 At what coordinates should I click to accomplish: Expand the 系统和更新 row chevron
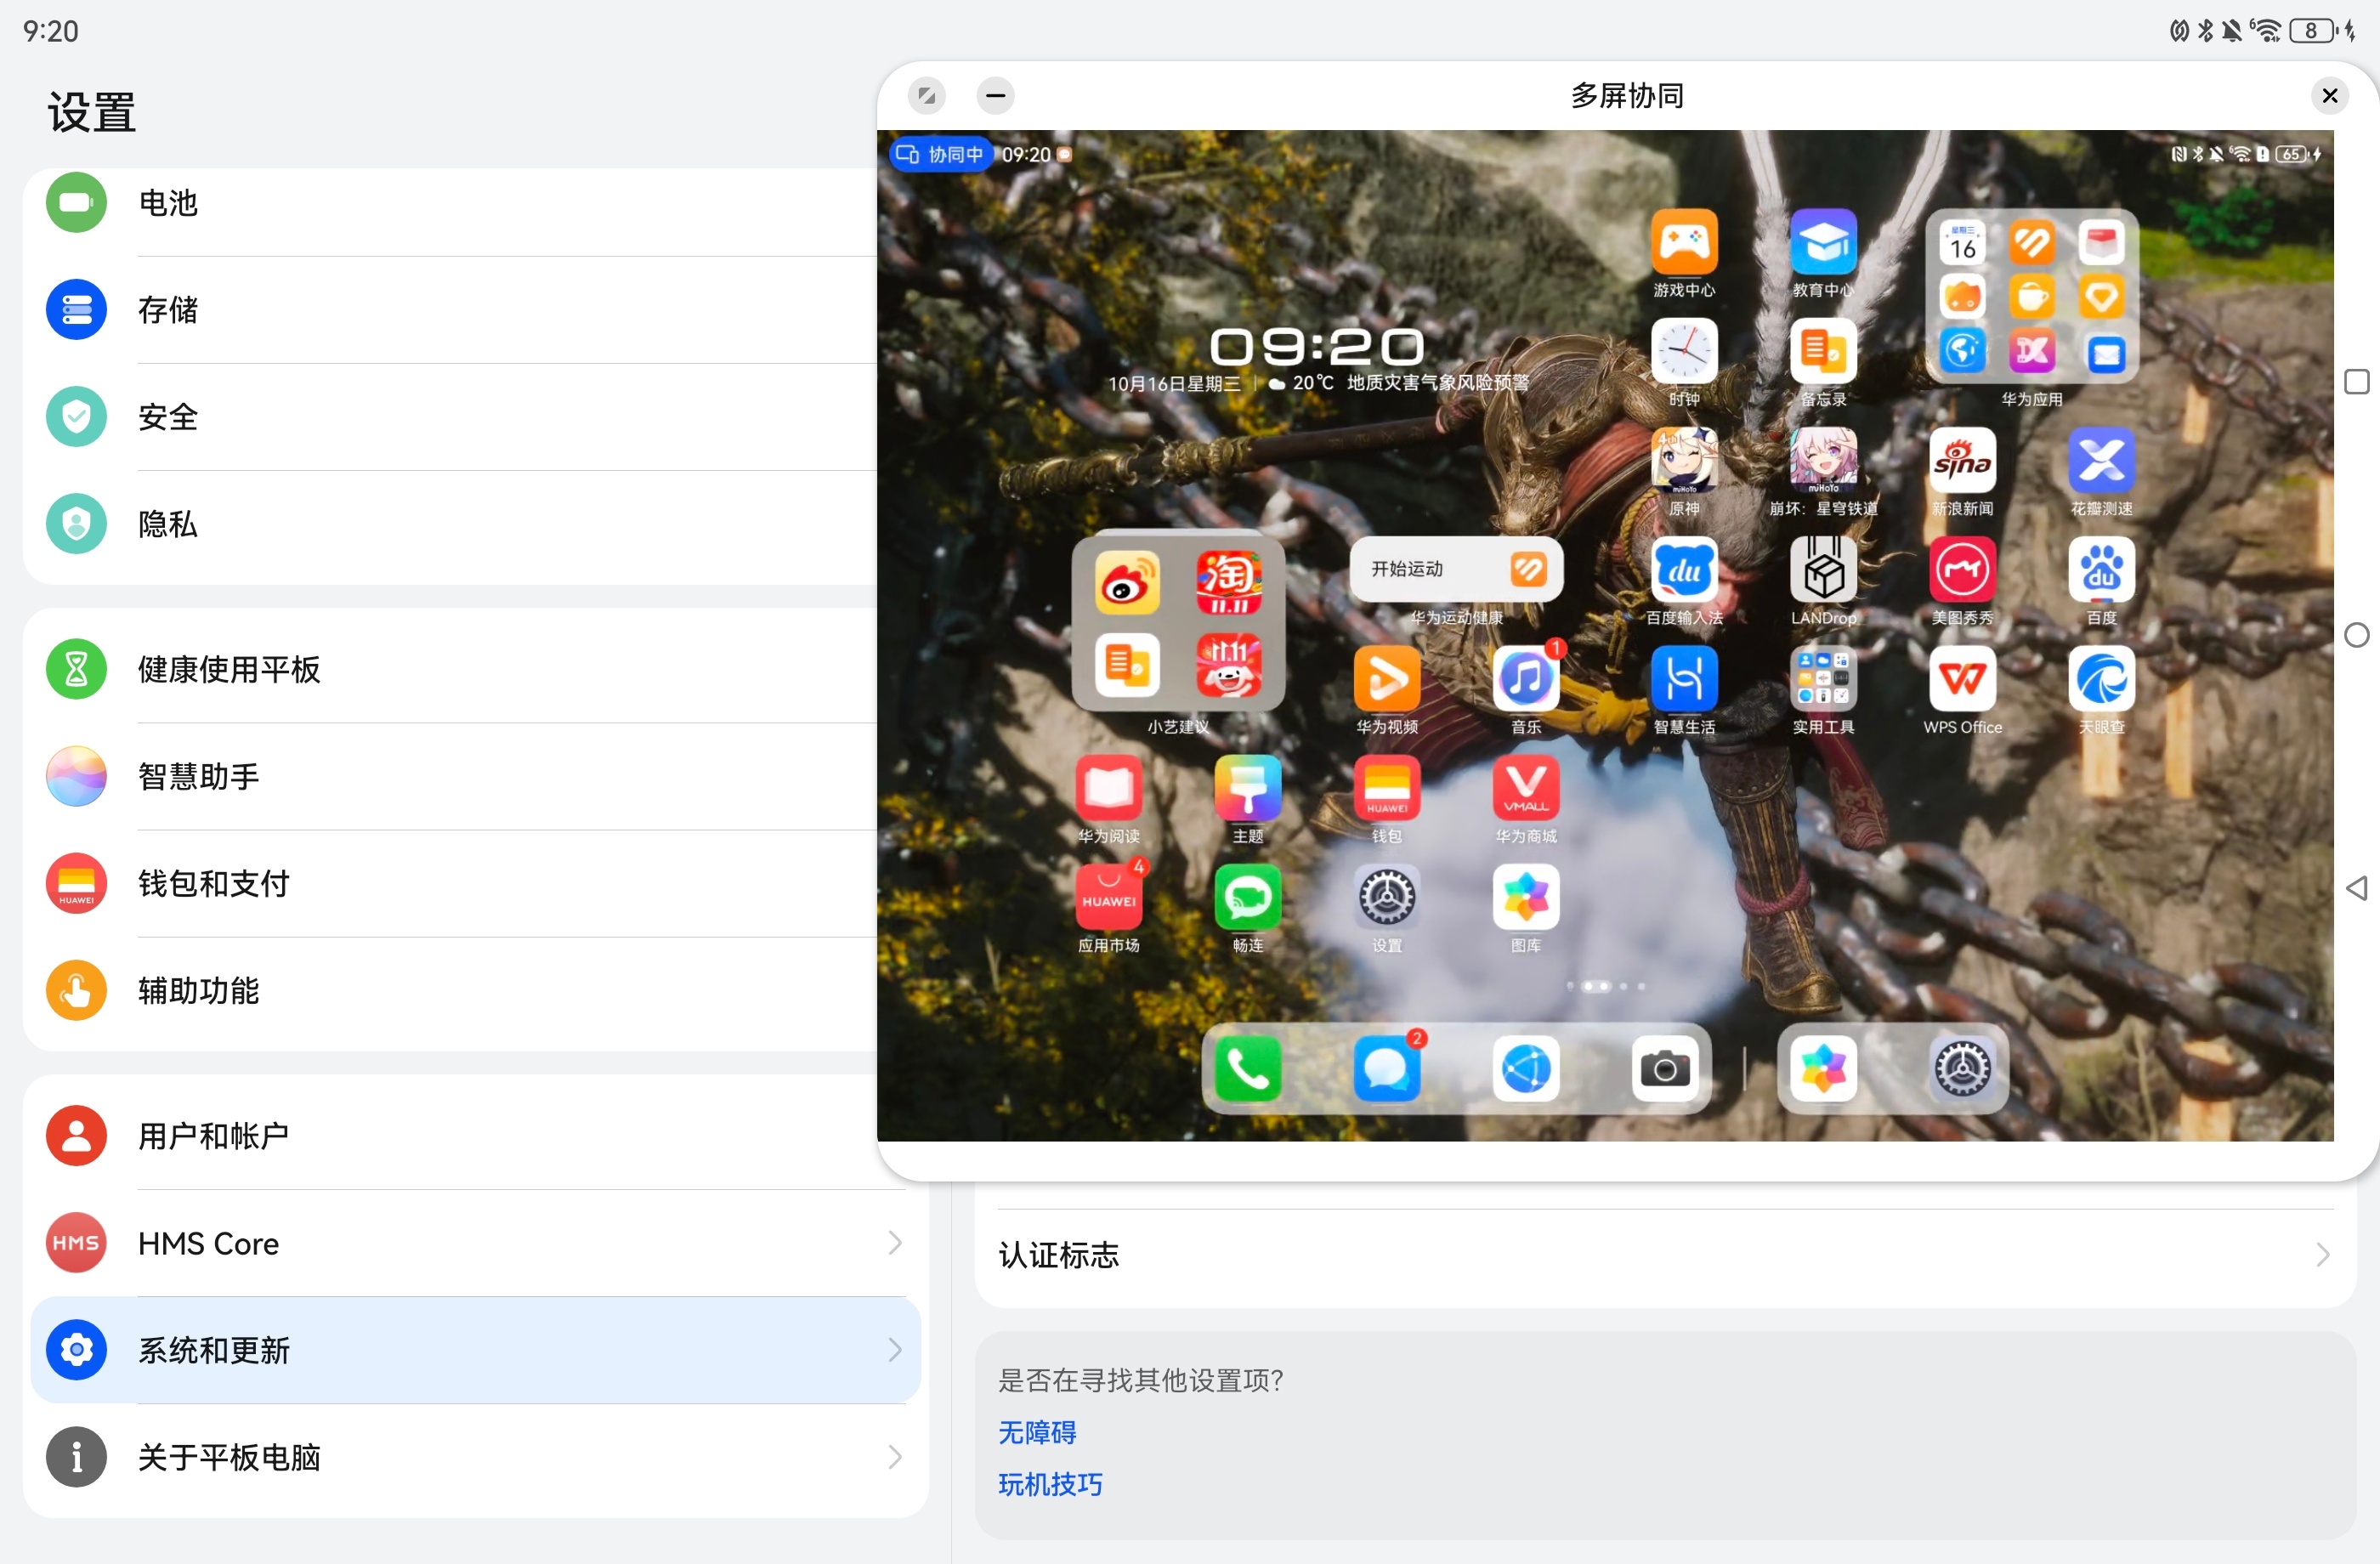895,1350
